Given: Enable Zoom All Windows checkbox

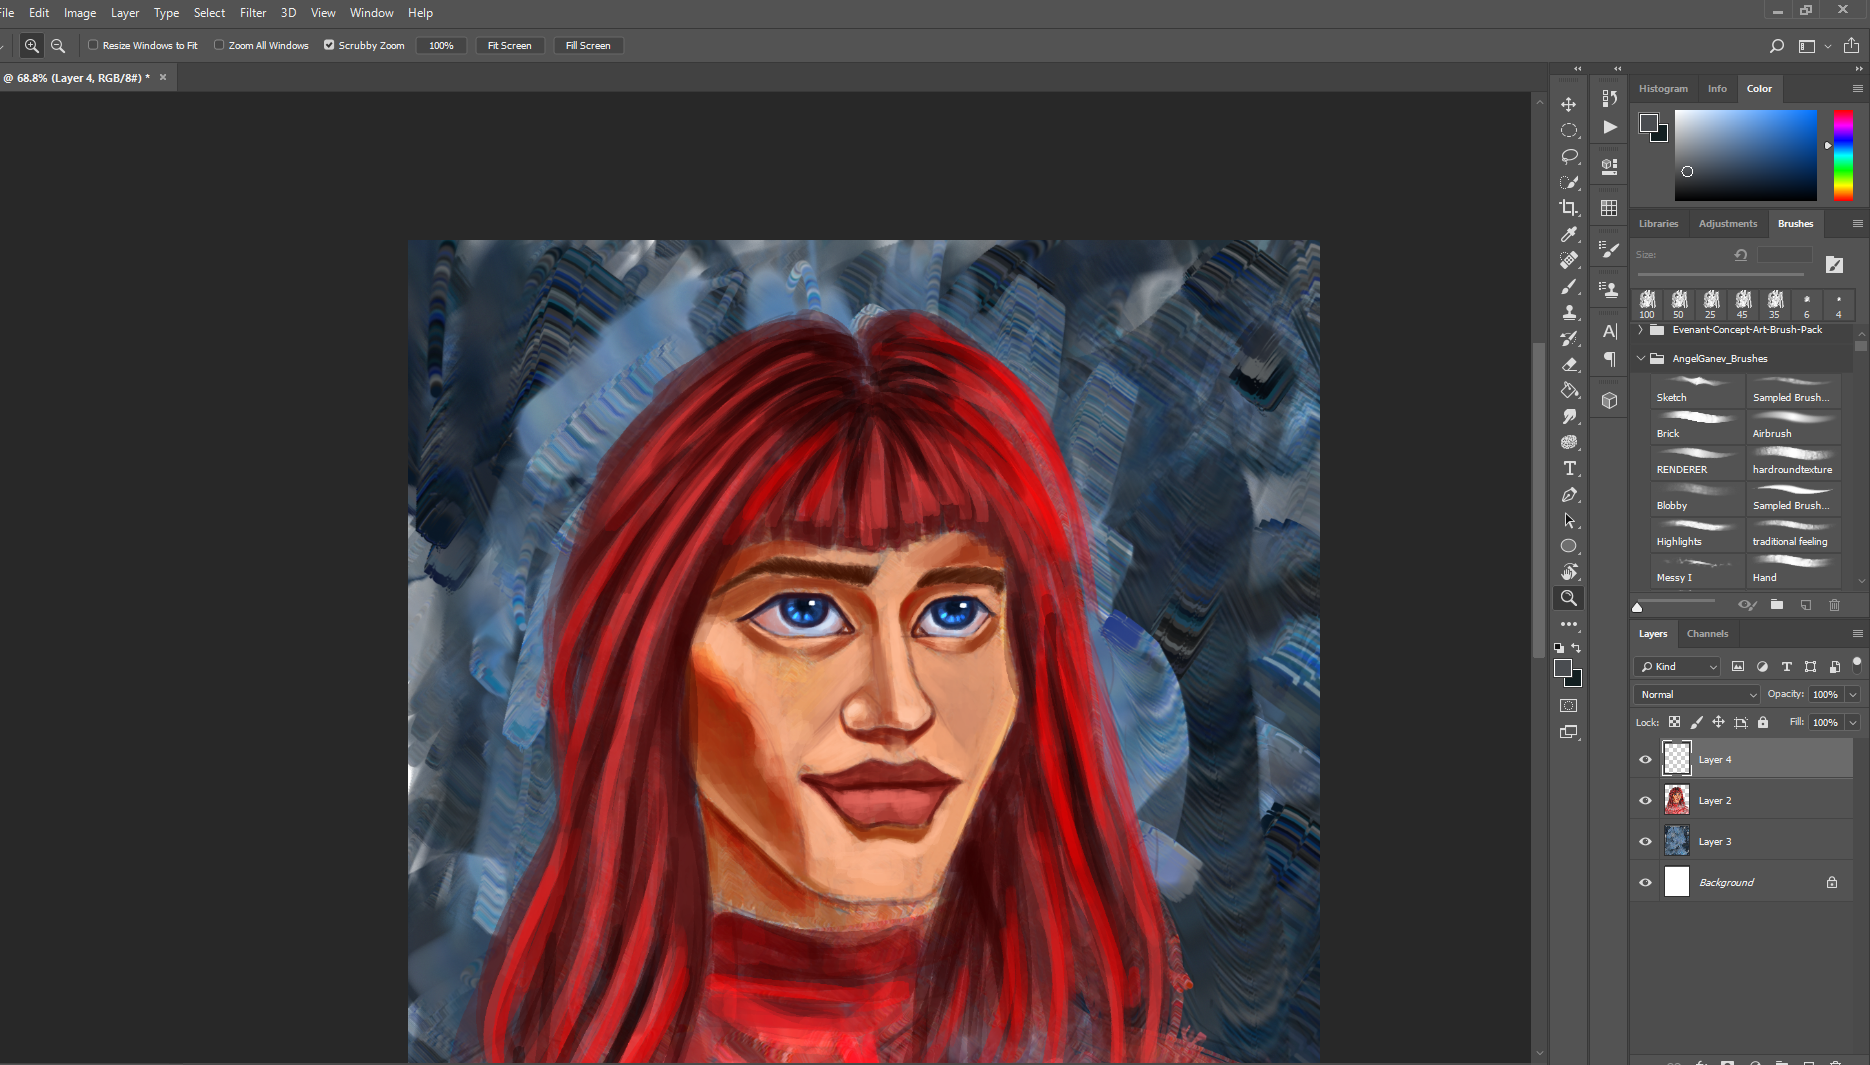Looking at the screenshot, I should [219, 45].
